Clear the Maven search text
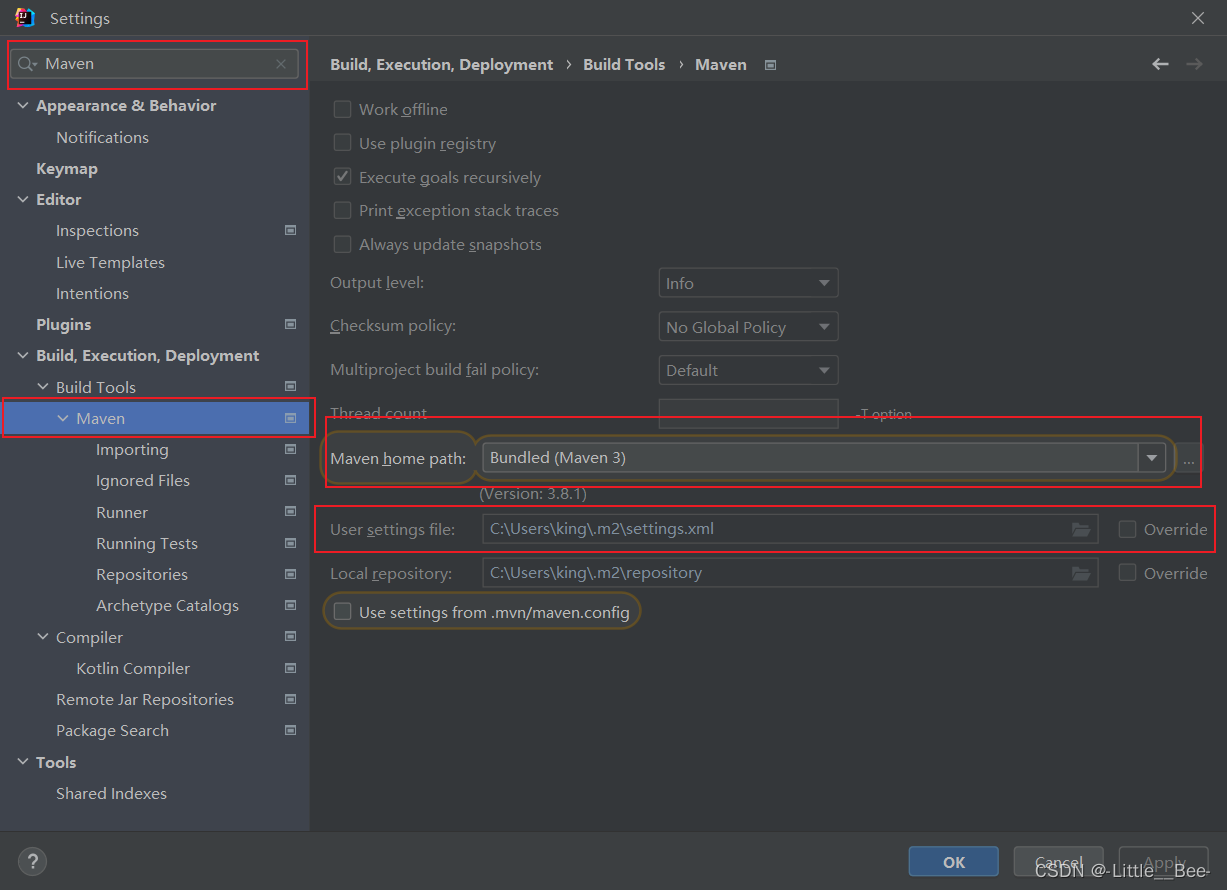Image resolution: width=1227 pixels, height=890 pixels. [281, 64]
